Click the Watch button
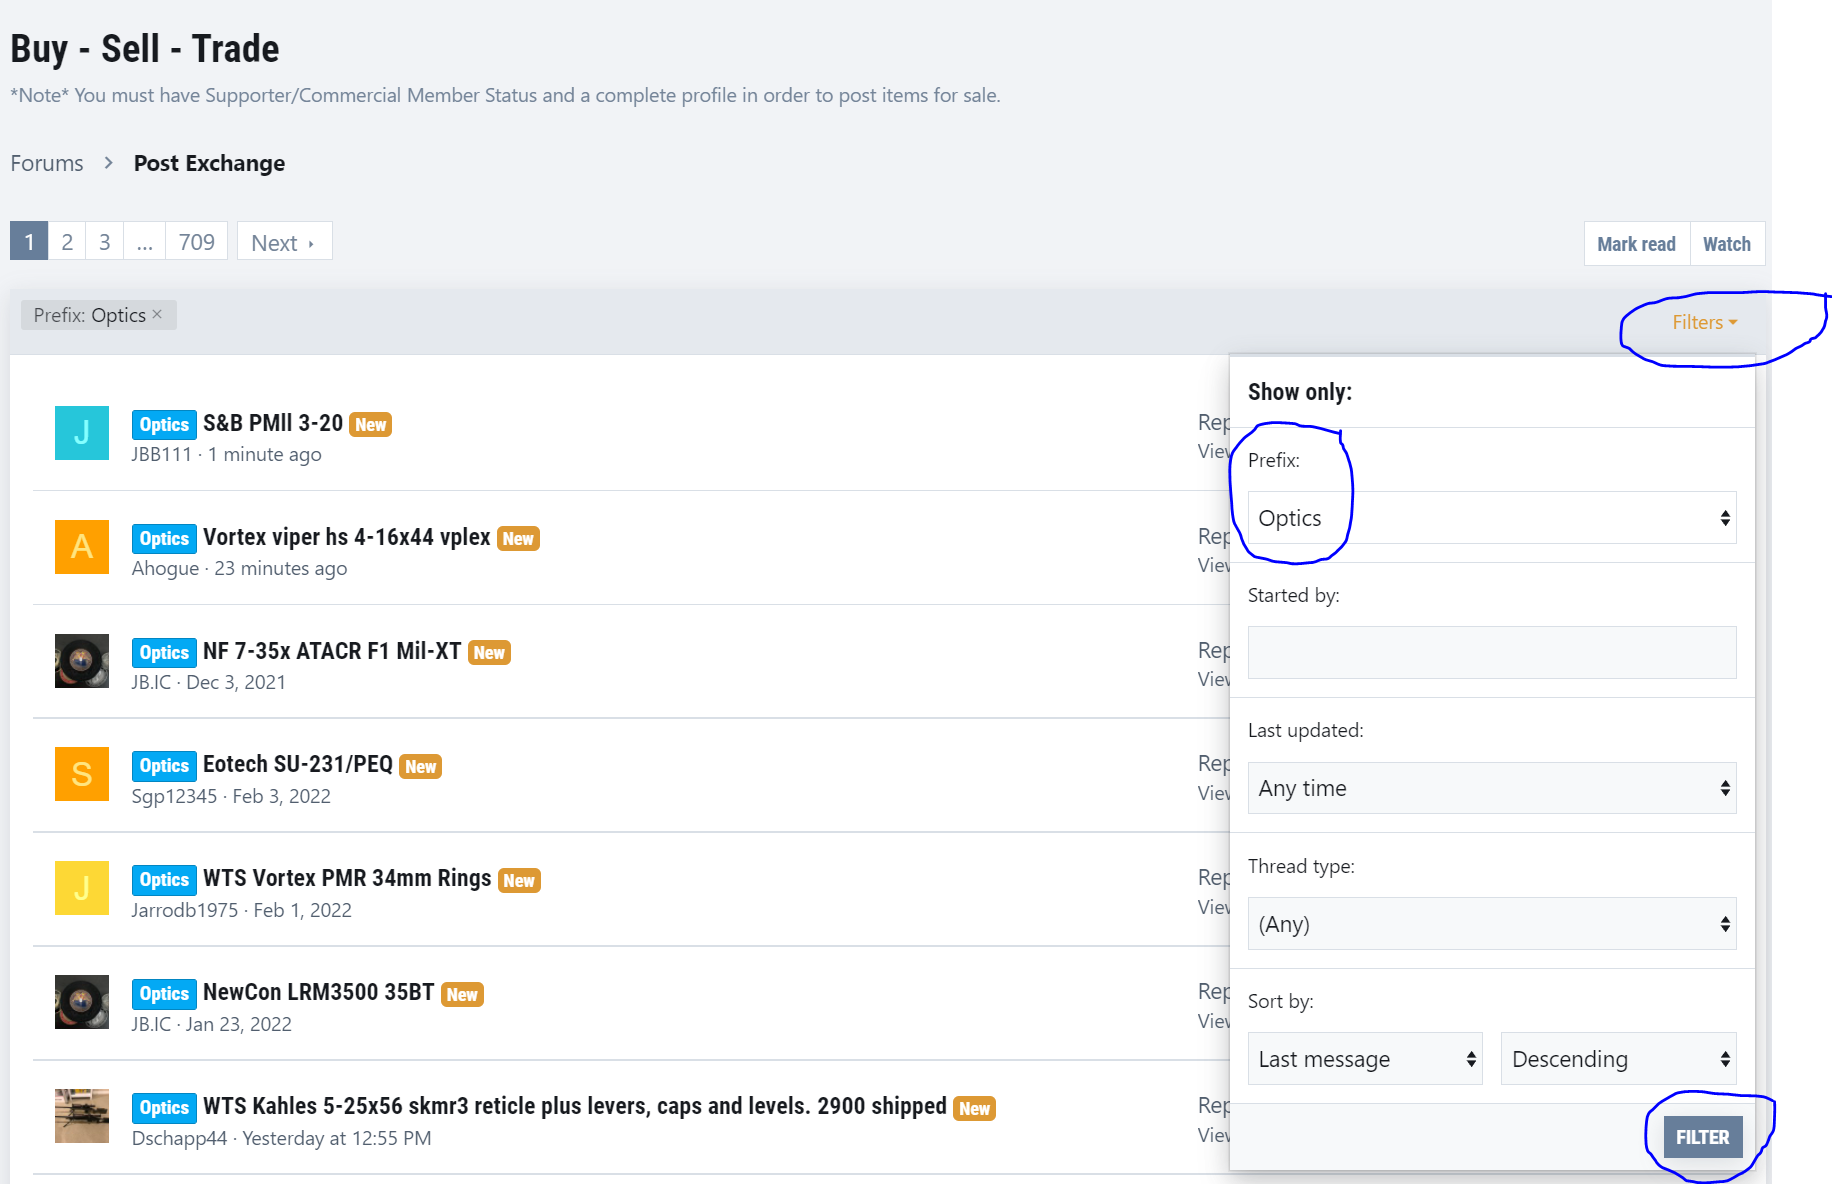Screen dimensions: 1832x1184 (x=1727, y=244)
